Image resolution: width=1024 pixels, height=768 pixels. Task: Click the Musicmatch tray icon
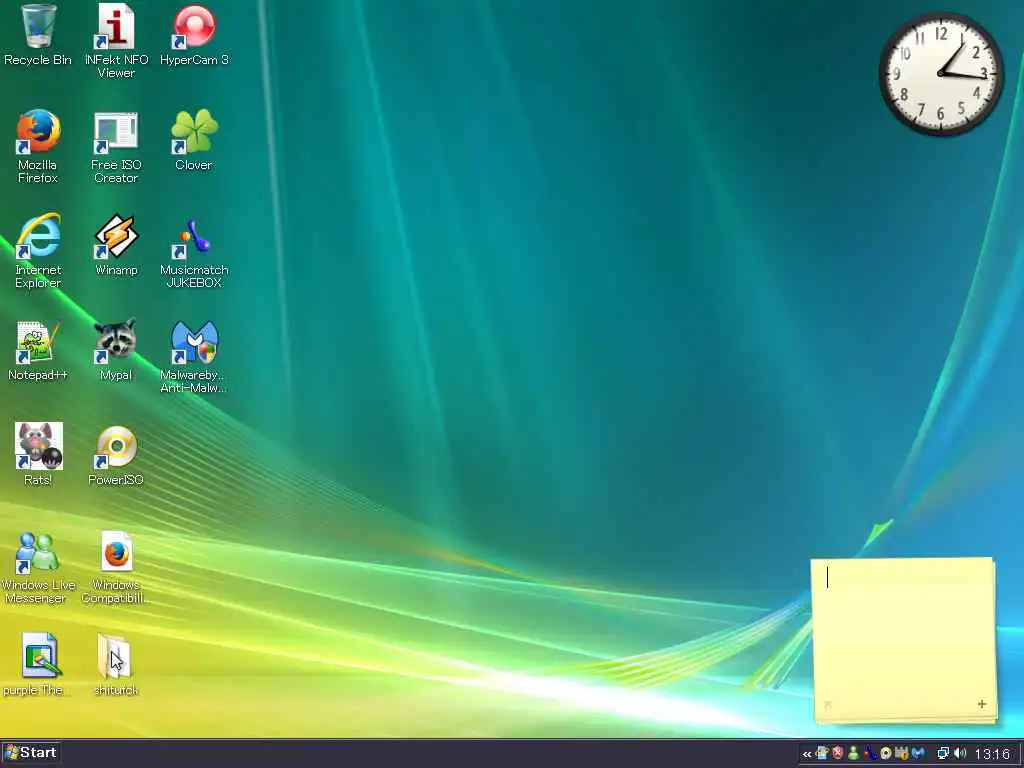[869, 753]
